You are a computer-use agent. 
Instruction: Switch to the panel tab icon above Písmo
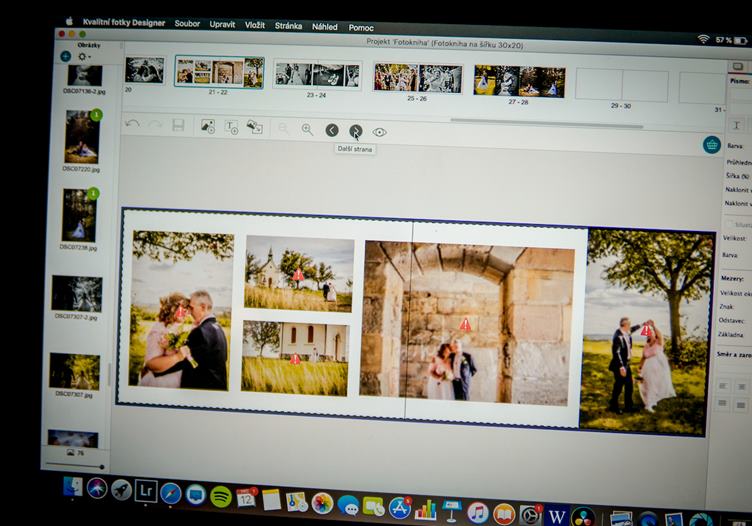[x=738, y=66]
